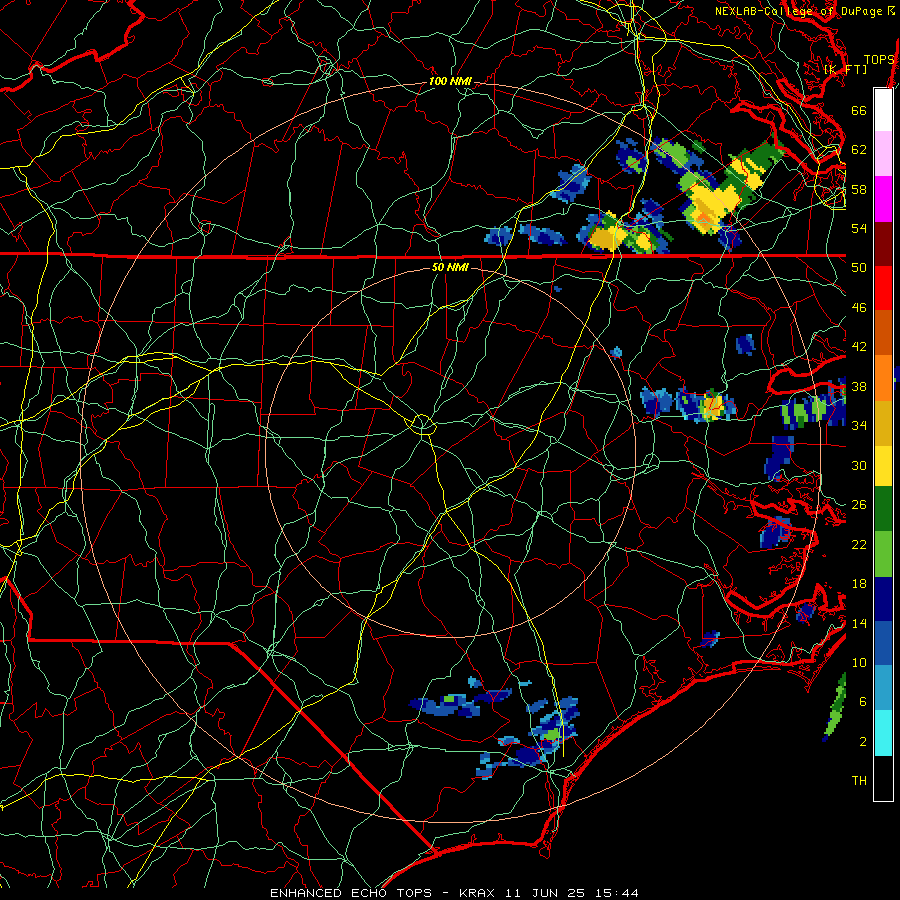Click the navy legend block beside 18

coord(883,599)
